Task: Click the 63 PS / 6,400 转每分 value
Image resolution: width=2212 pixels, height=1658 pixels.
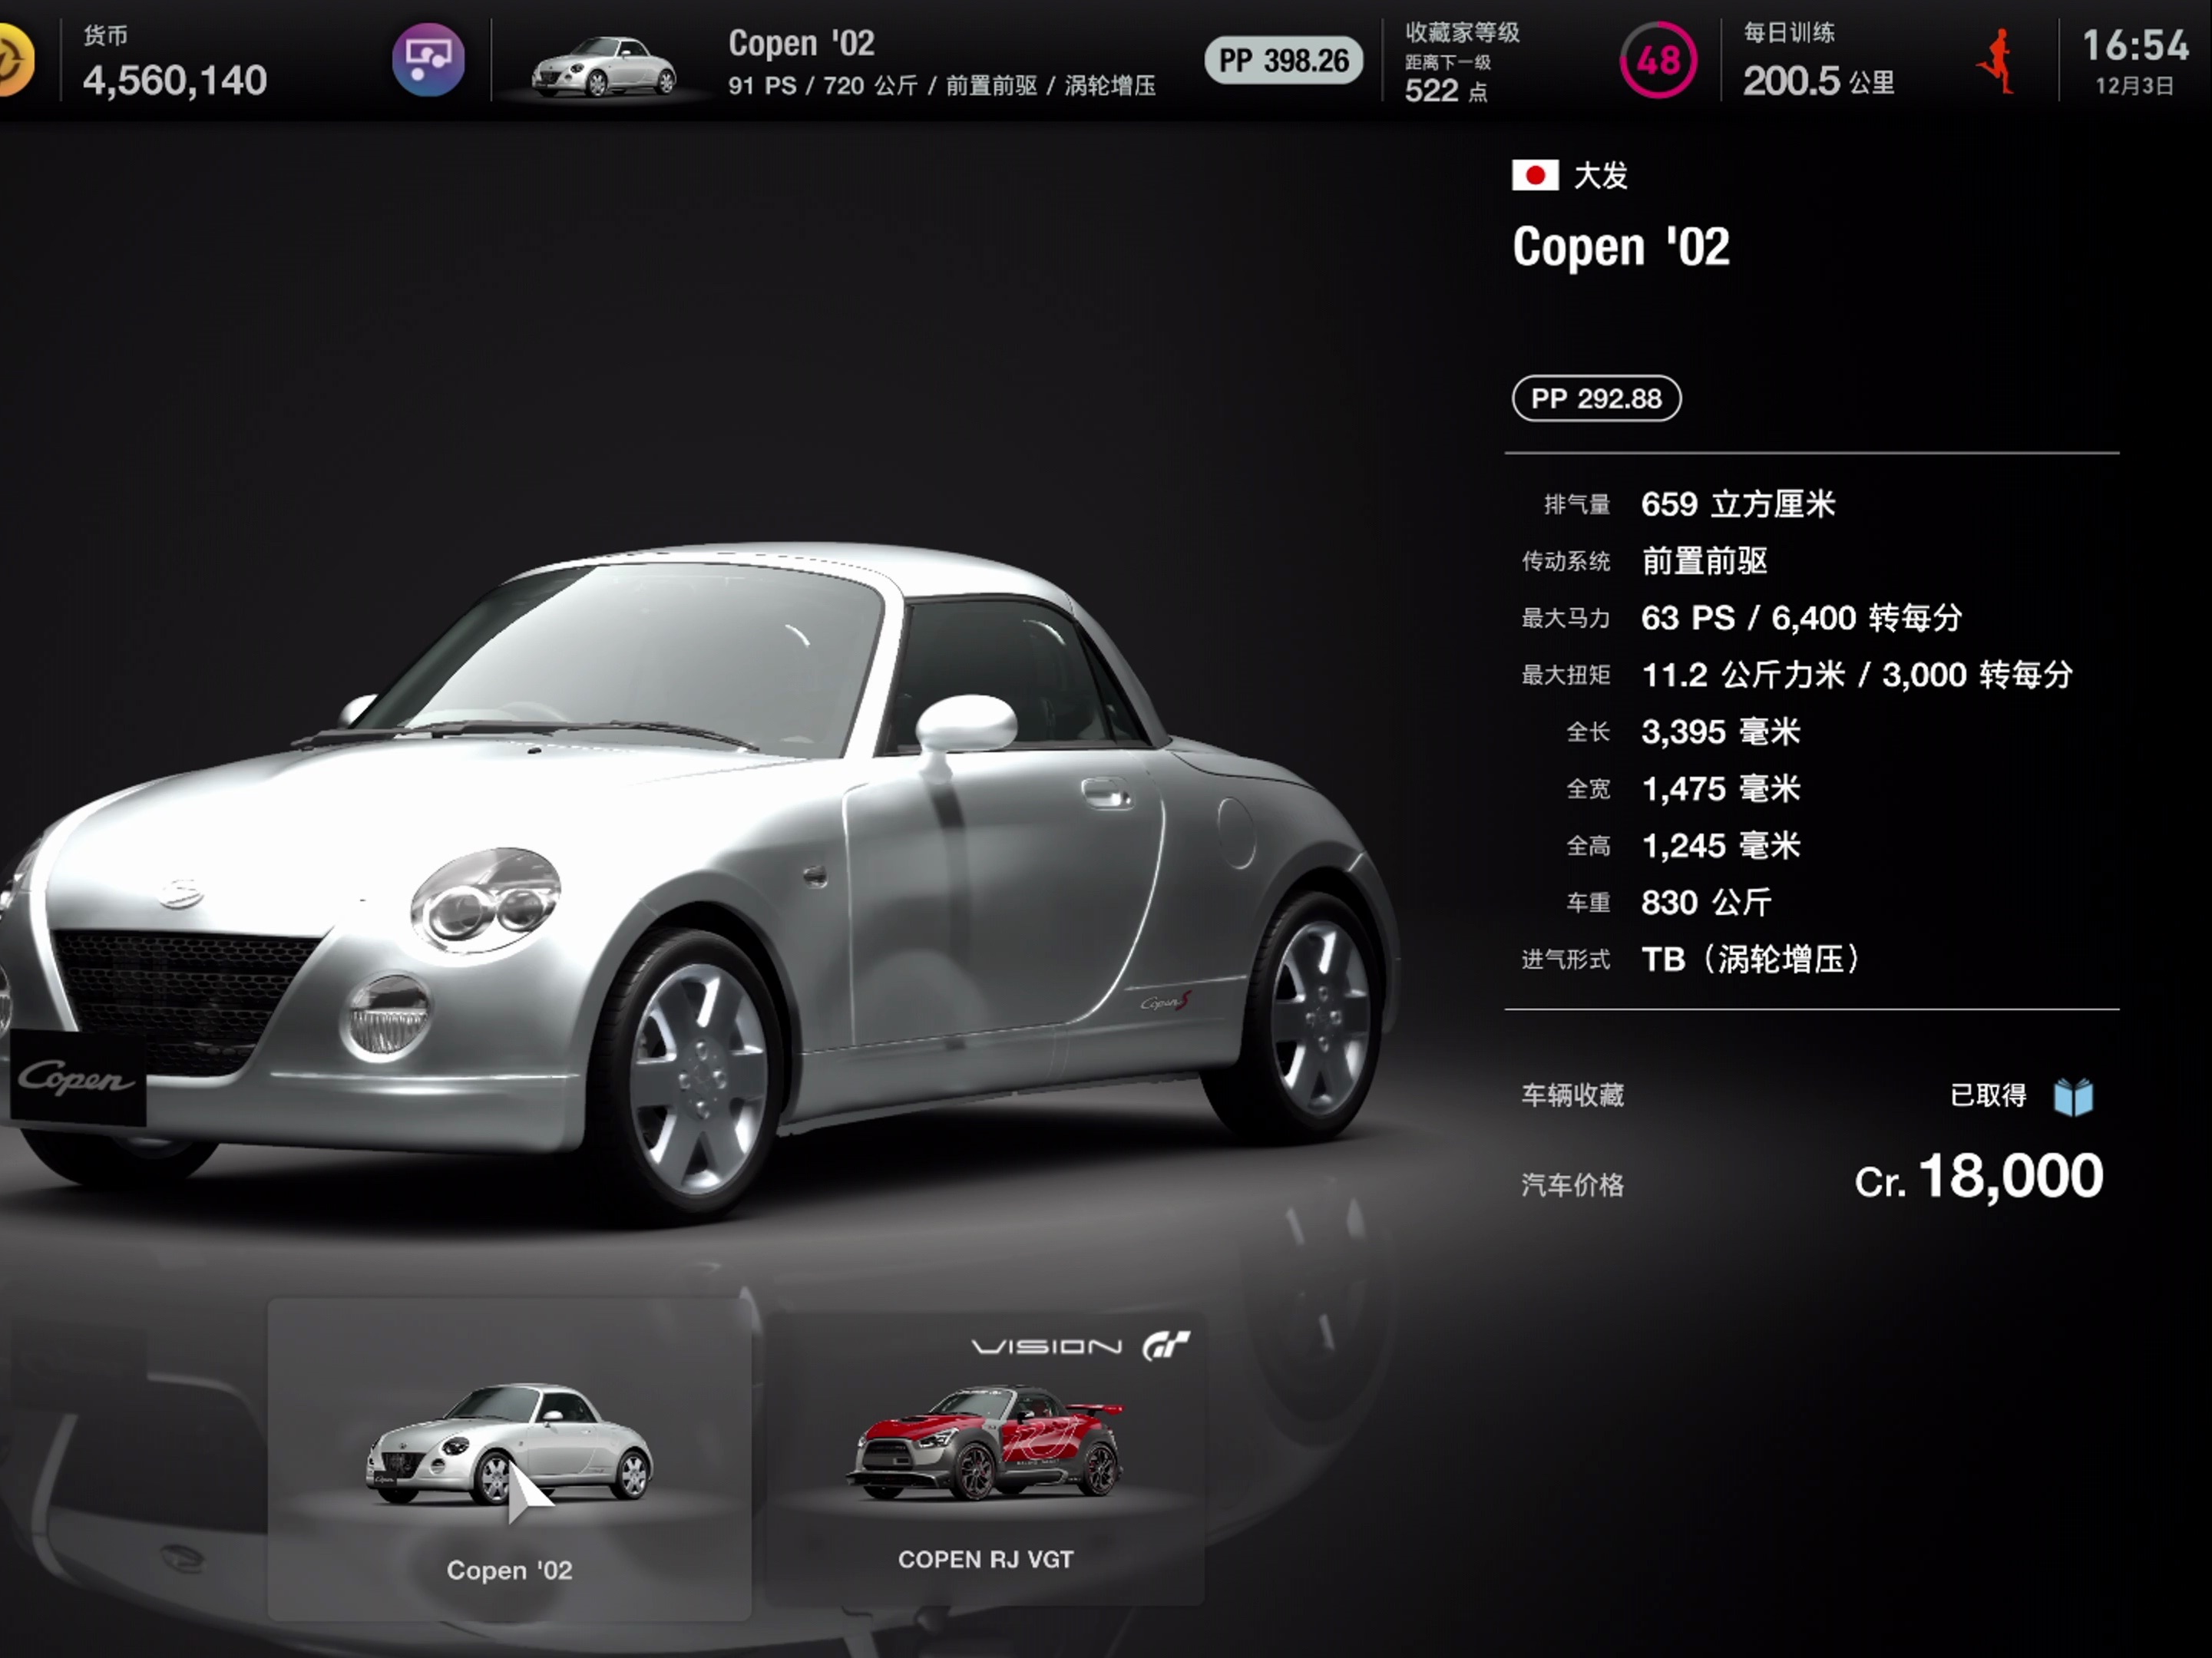Action: pyautogui.click(x=1801, y=618)
